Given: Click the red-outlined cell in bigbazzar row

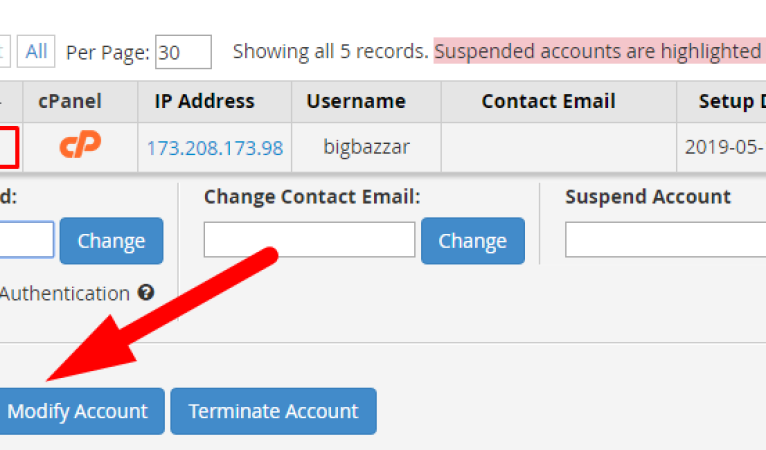Looking at the screenshot, I should [9, 148].
